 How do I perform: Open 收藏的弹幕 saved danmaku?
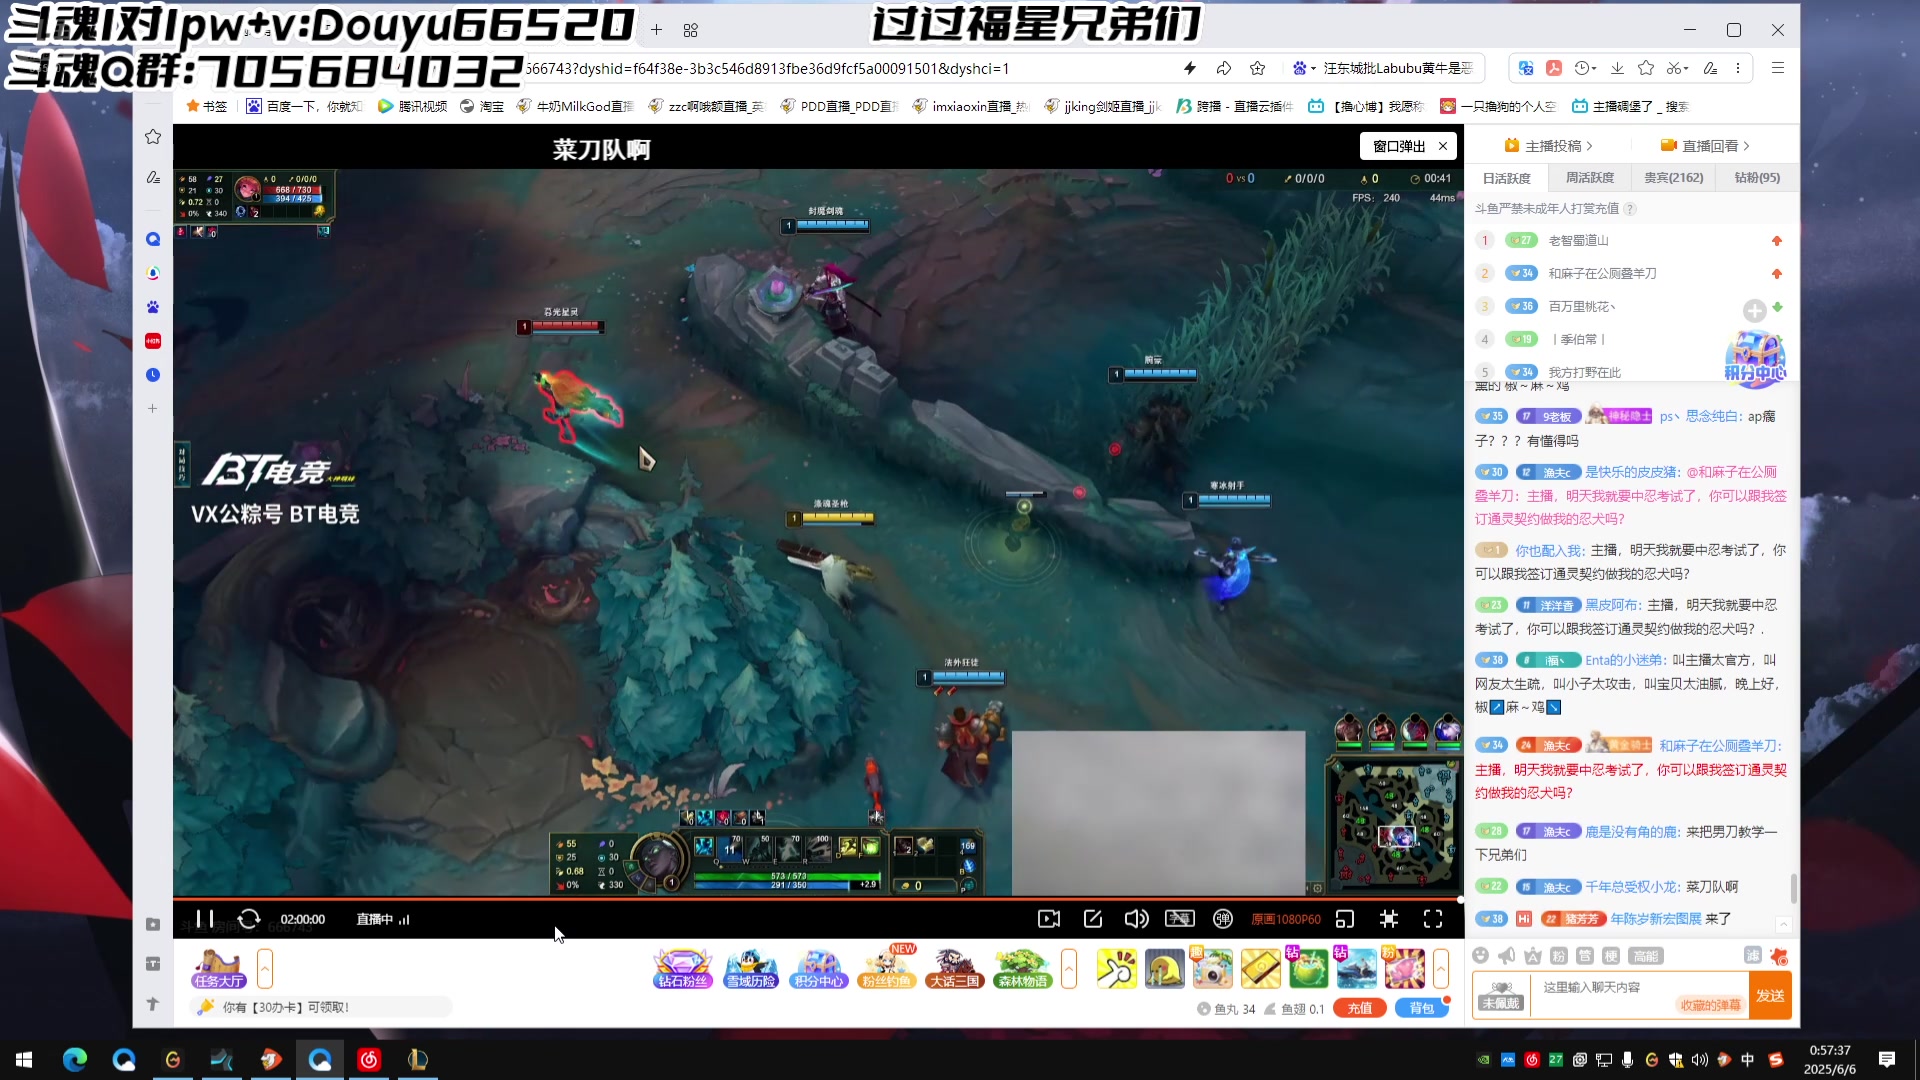(x=1711, y=1005)
